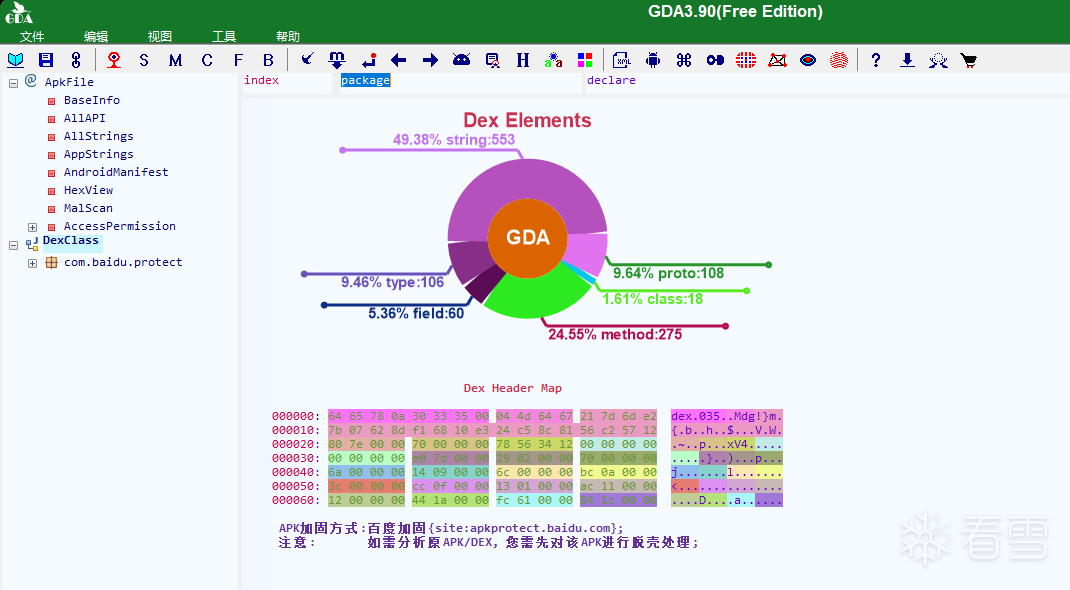Image resolution: width=1070 pixels, height=590 pixels.
Task: Open the 工具 menu
Action: (224, 36)
